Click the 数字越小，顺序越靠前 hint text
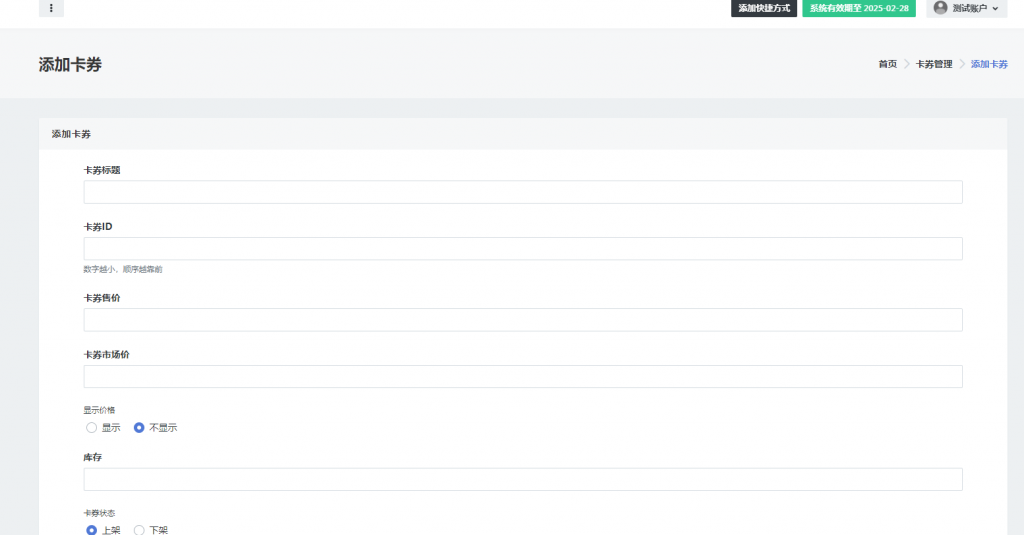 pos(123,269)
